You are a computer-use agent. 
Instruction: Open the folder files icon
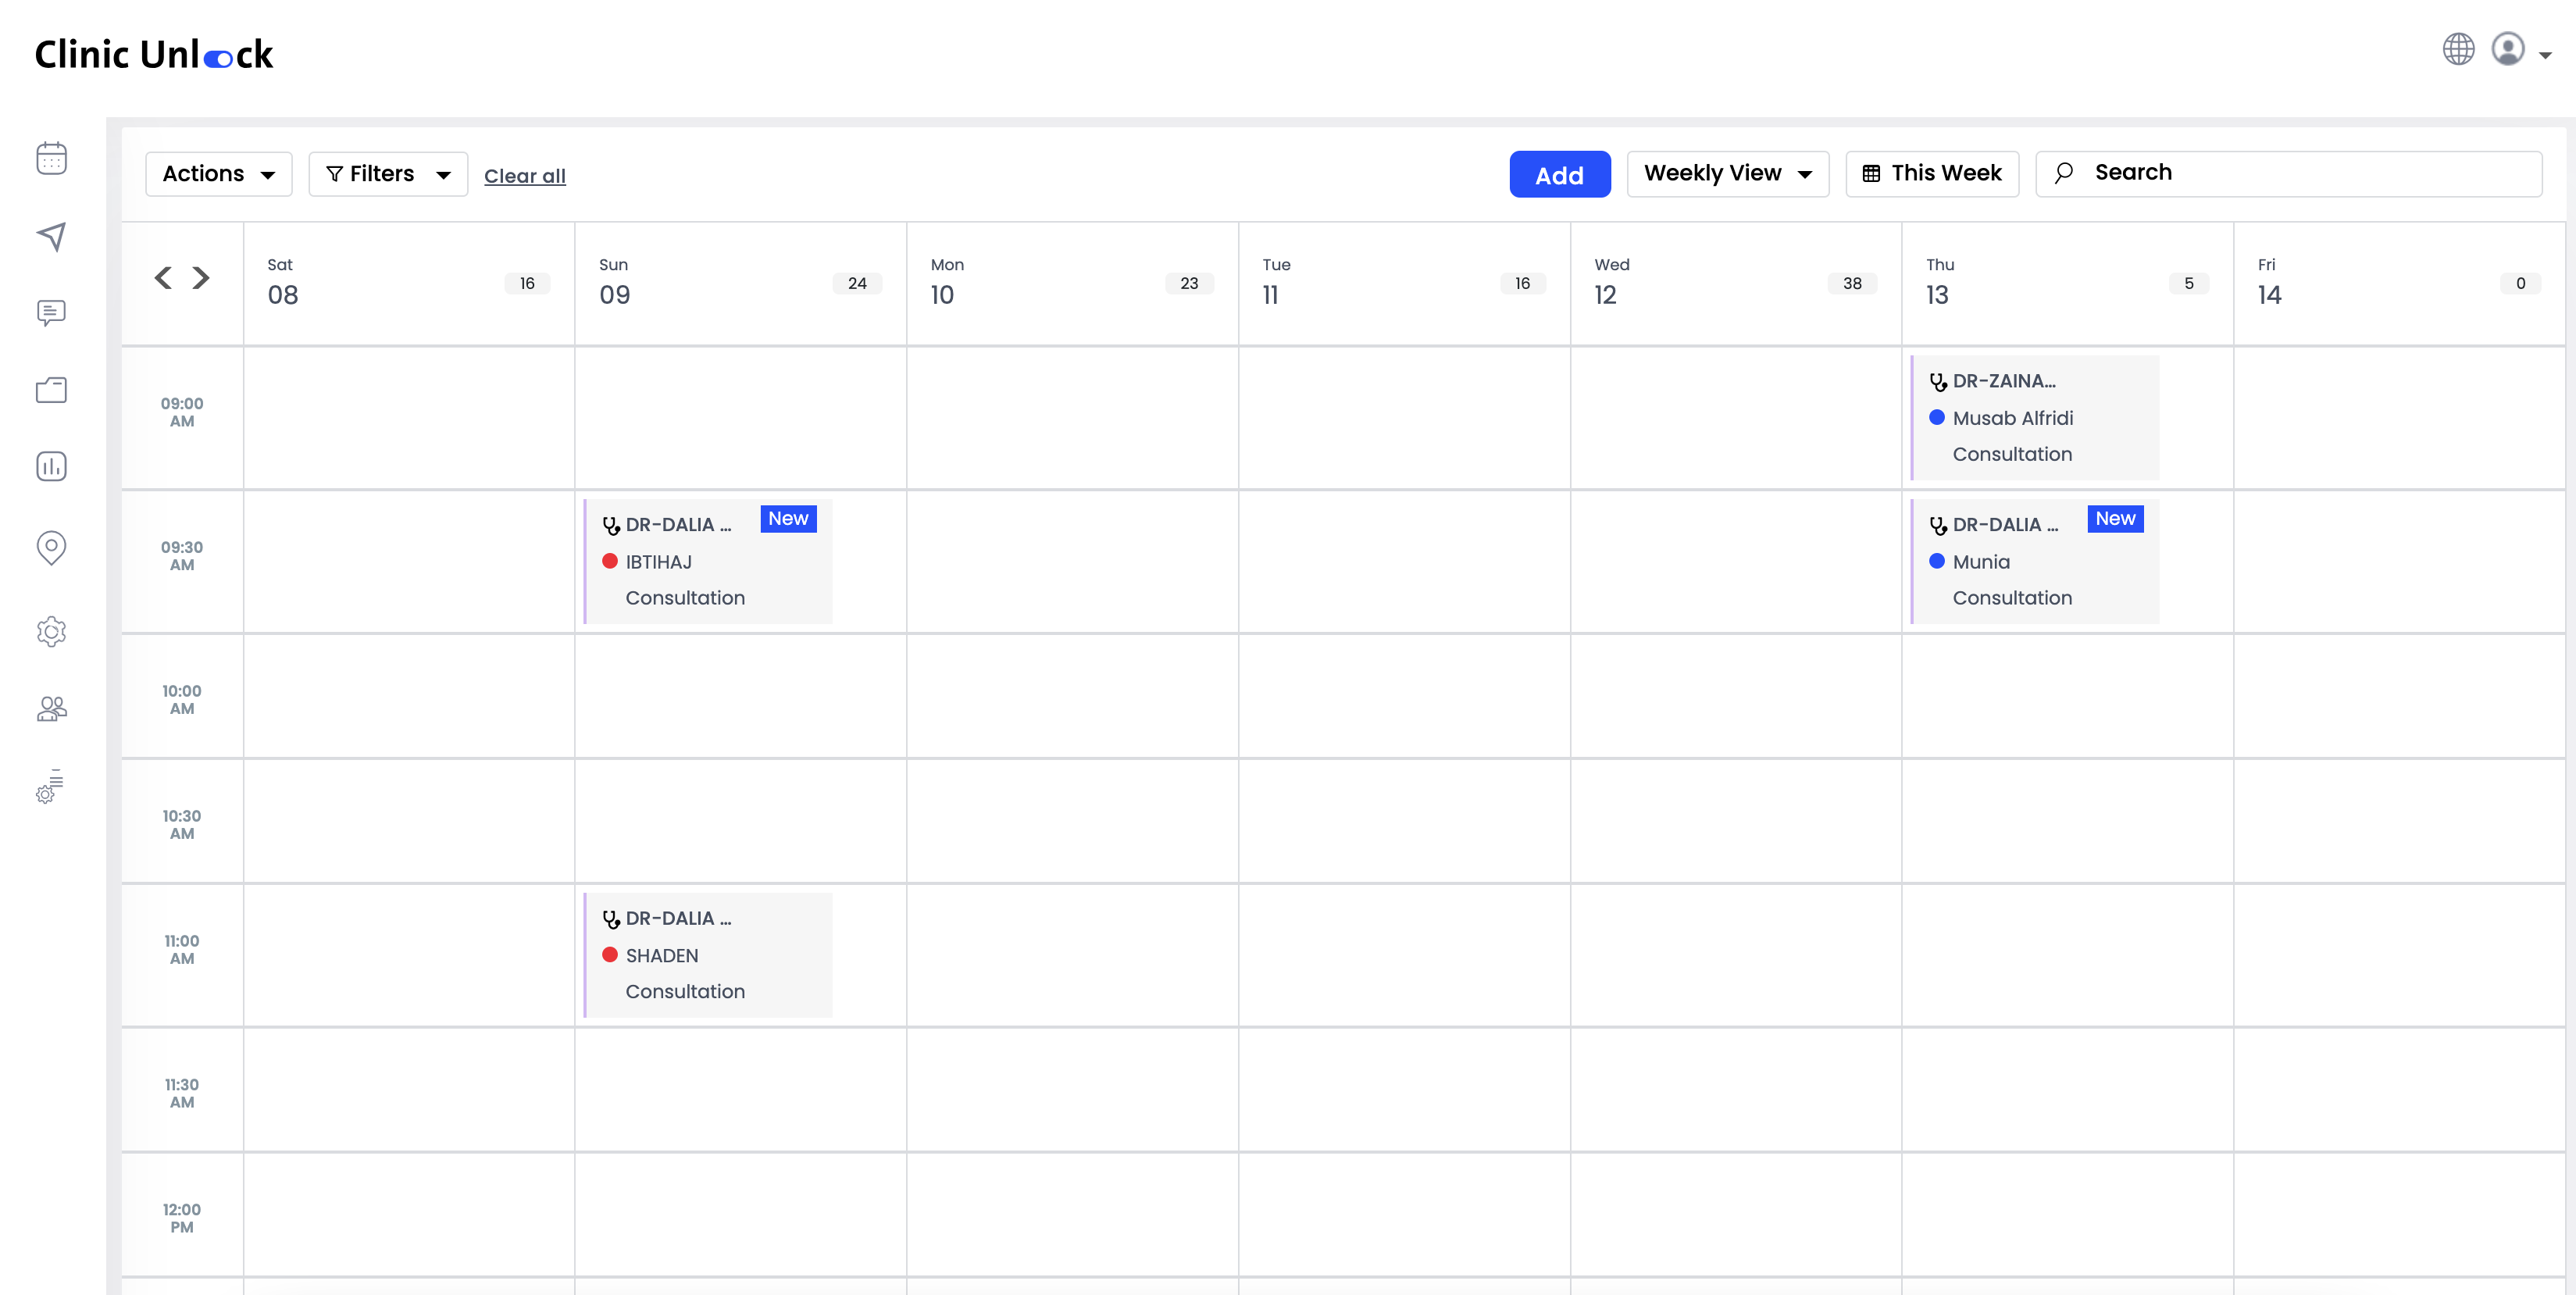pyautogui.click(x=51, y=390)
